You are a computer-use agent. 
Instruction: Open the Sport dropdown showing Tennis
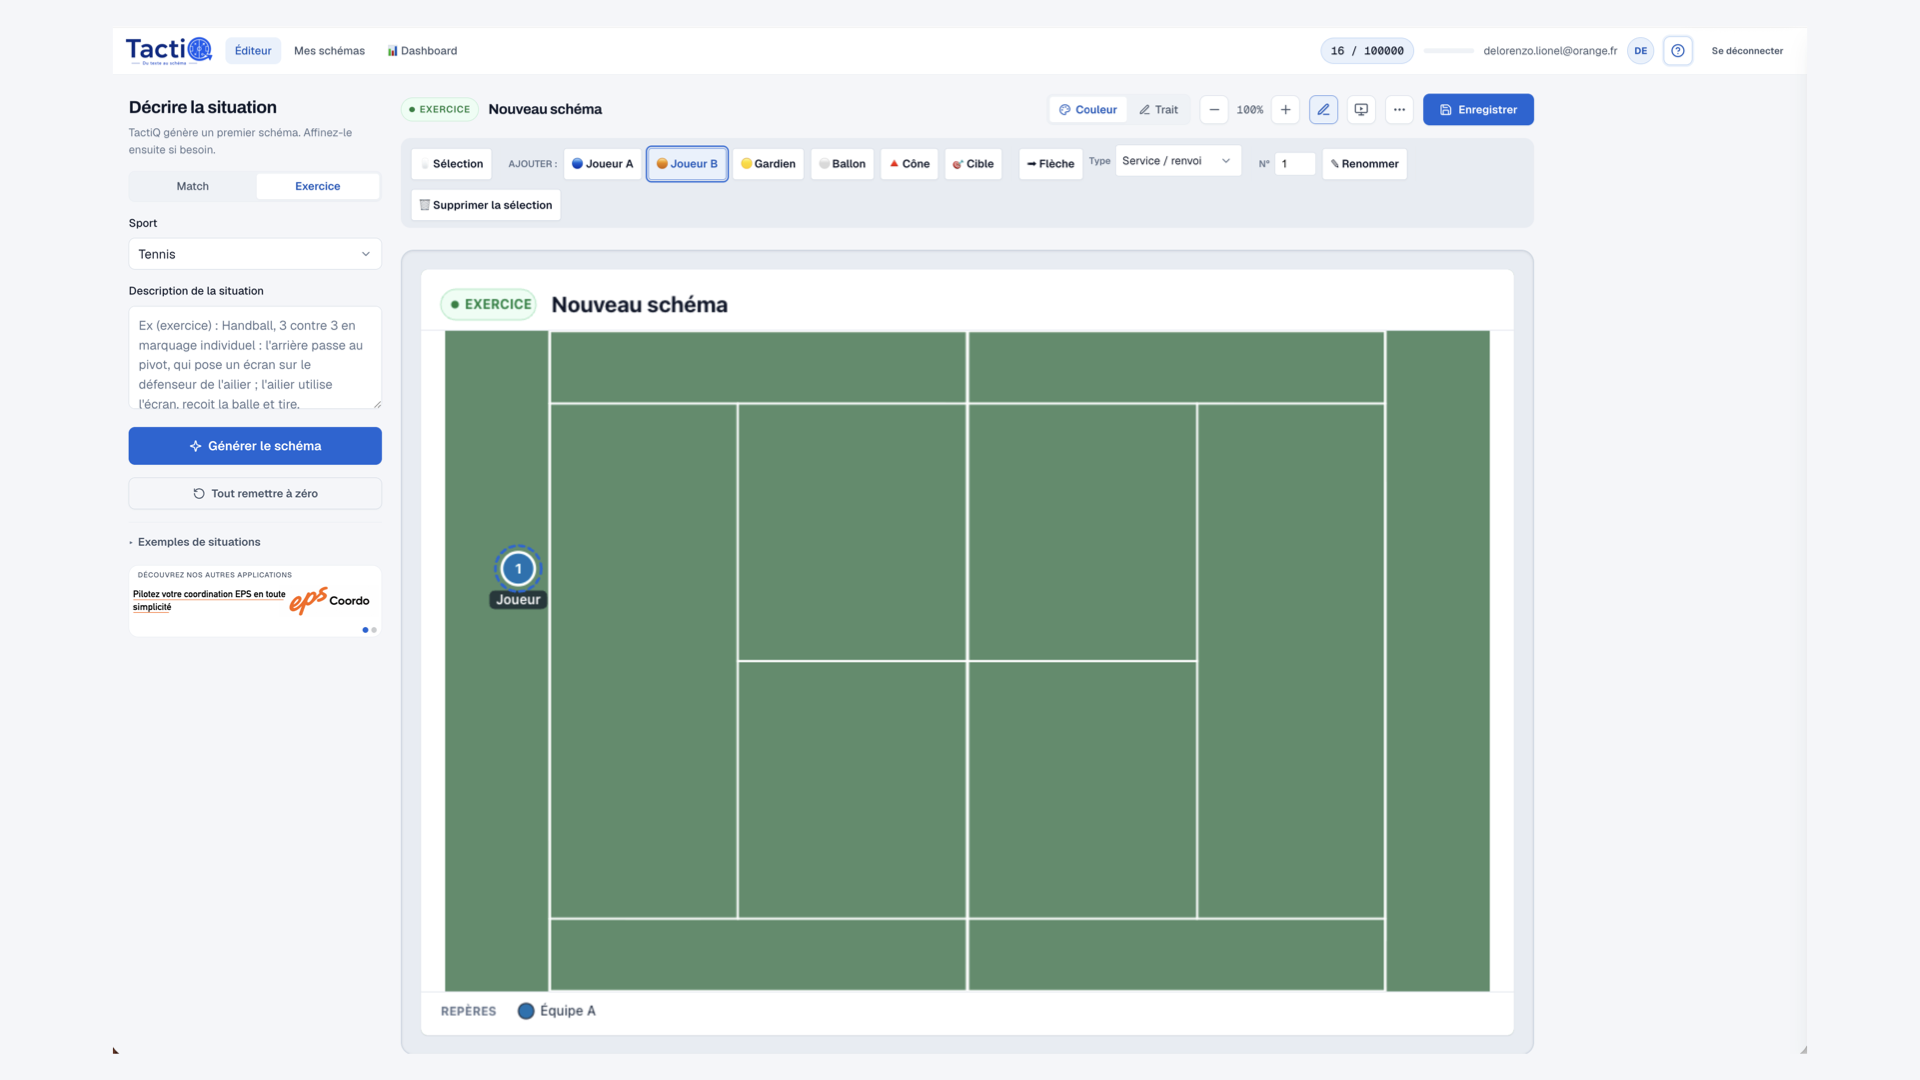pos(255,254)
